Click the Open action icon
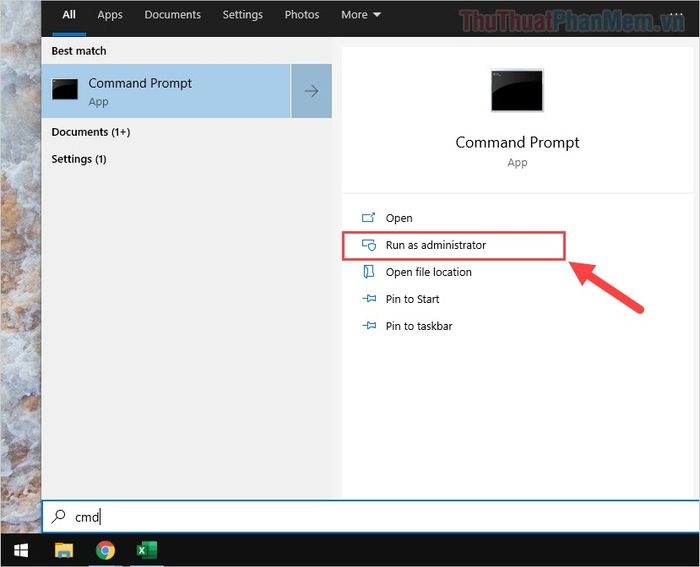The image size is (700, 567). click(368, 218)
